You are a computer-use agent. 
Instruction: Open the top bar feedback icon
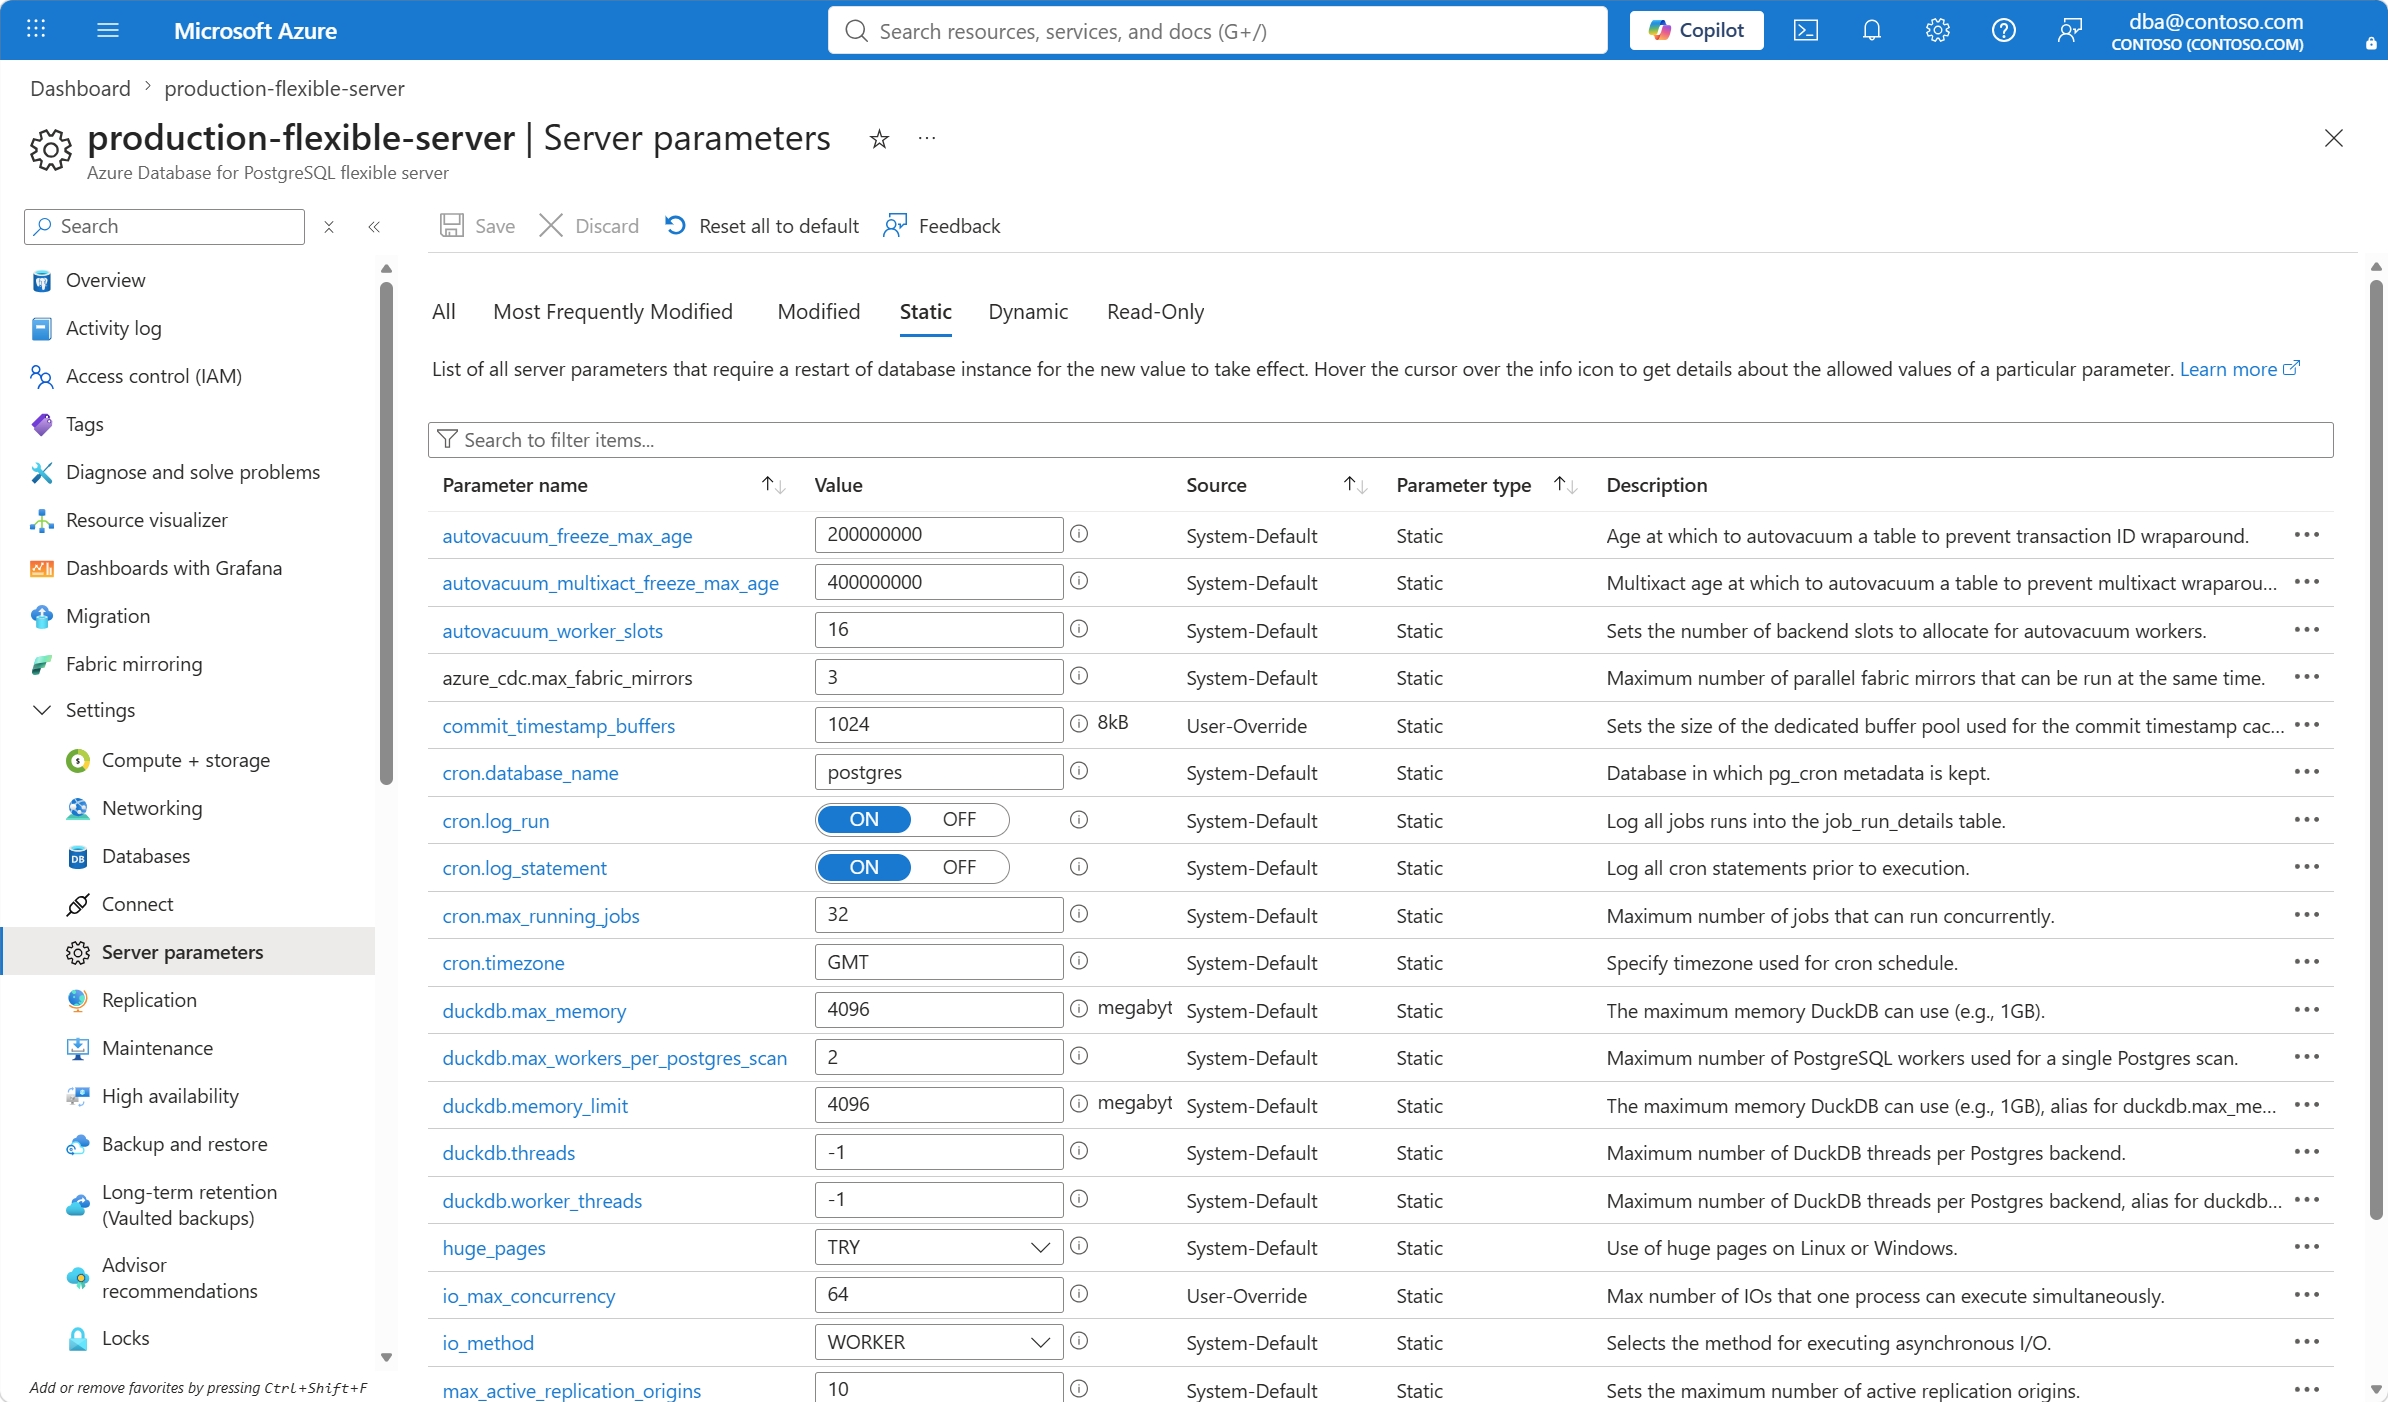pyautogui.click(x=2070, y=30)
